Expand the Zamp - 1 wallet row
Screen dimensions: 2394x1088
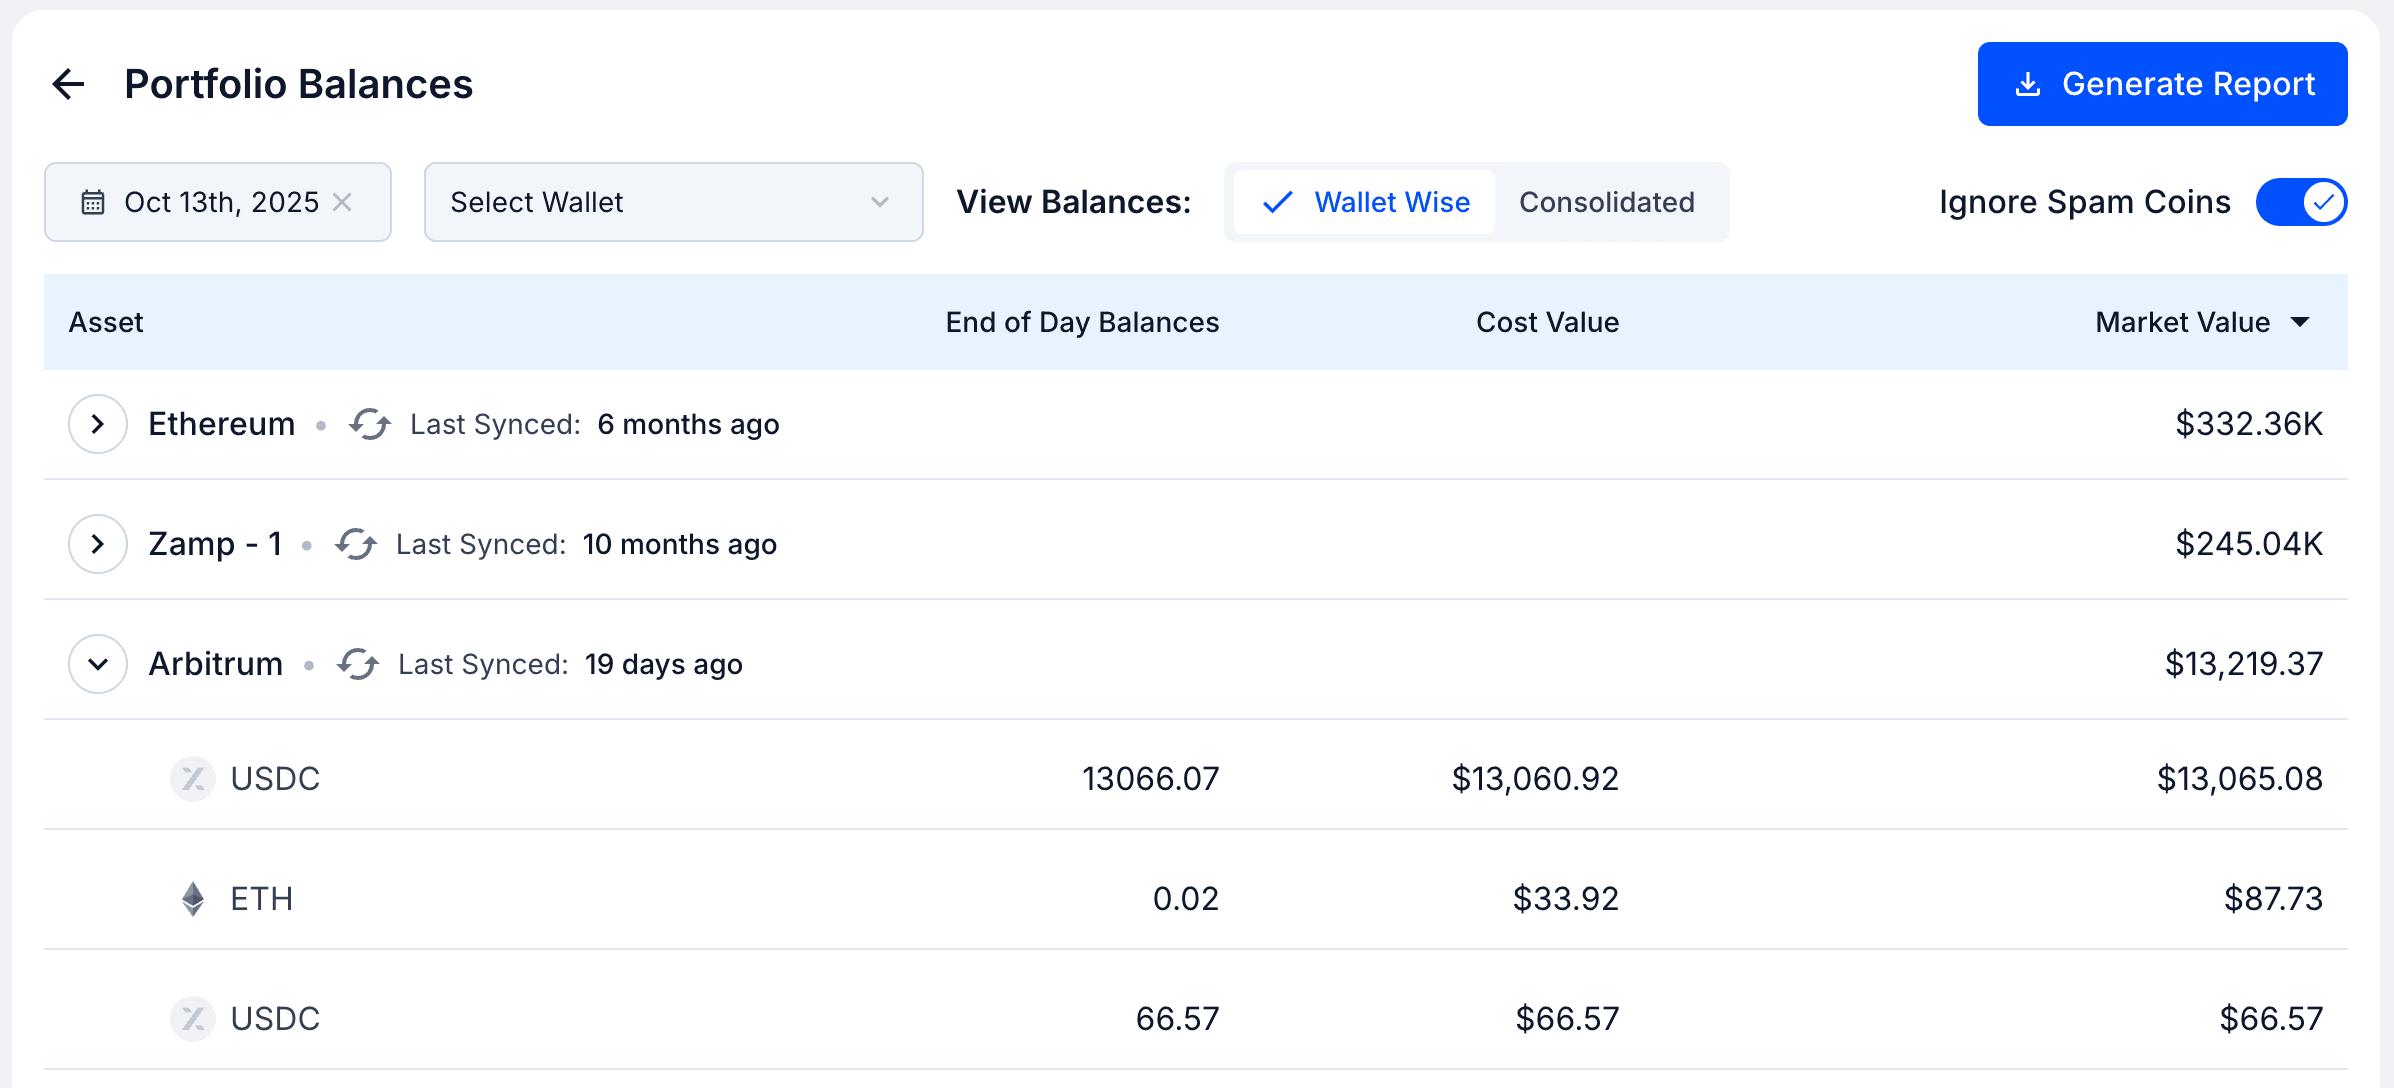tap(98, 544)
